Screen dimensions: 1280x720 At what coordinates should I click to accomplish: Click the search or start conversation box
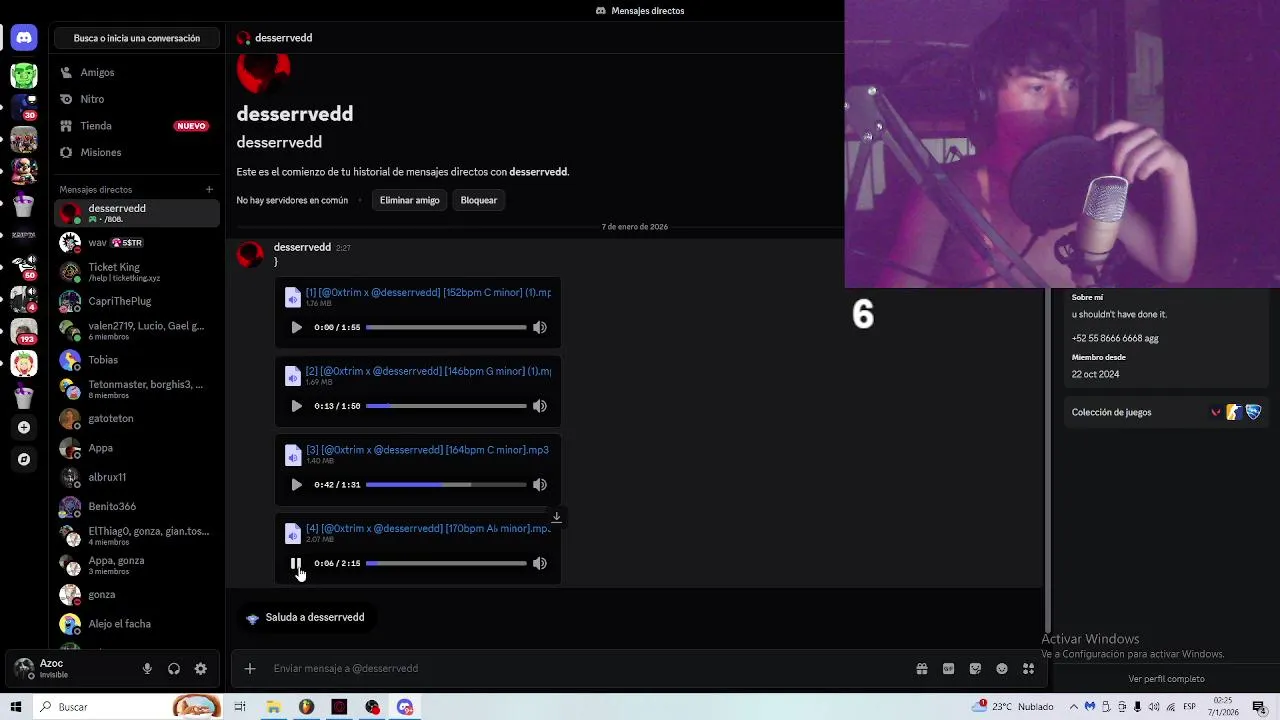pyautogui.click(x=137, y=38)
